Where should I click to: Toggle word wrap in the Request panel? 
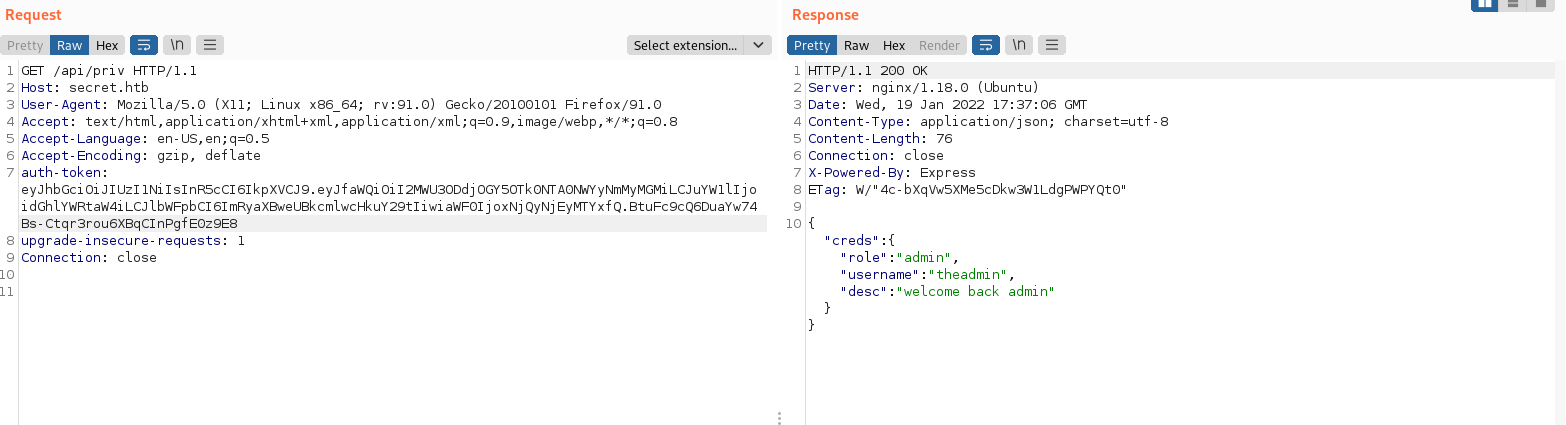(144, 45)
